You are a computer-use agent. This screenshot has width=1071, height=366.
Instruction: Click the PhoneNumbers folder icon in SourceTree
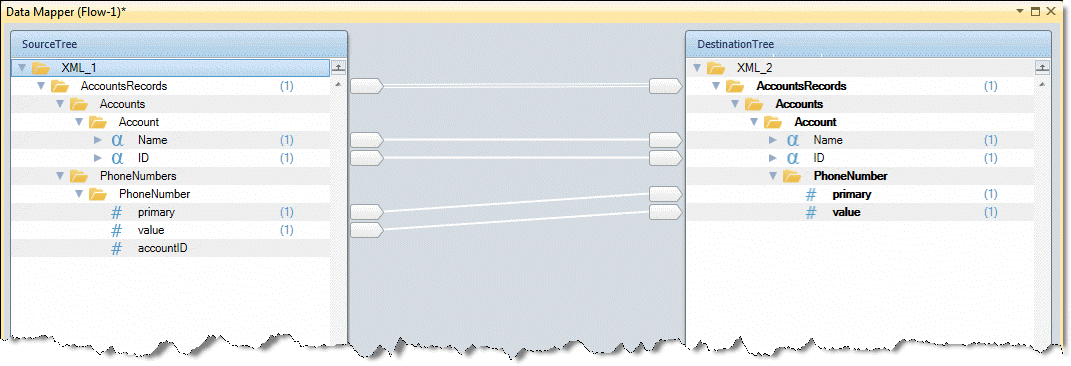[80, 176]
